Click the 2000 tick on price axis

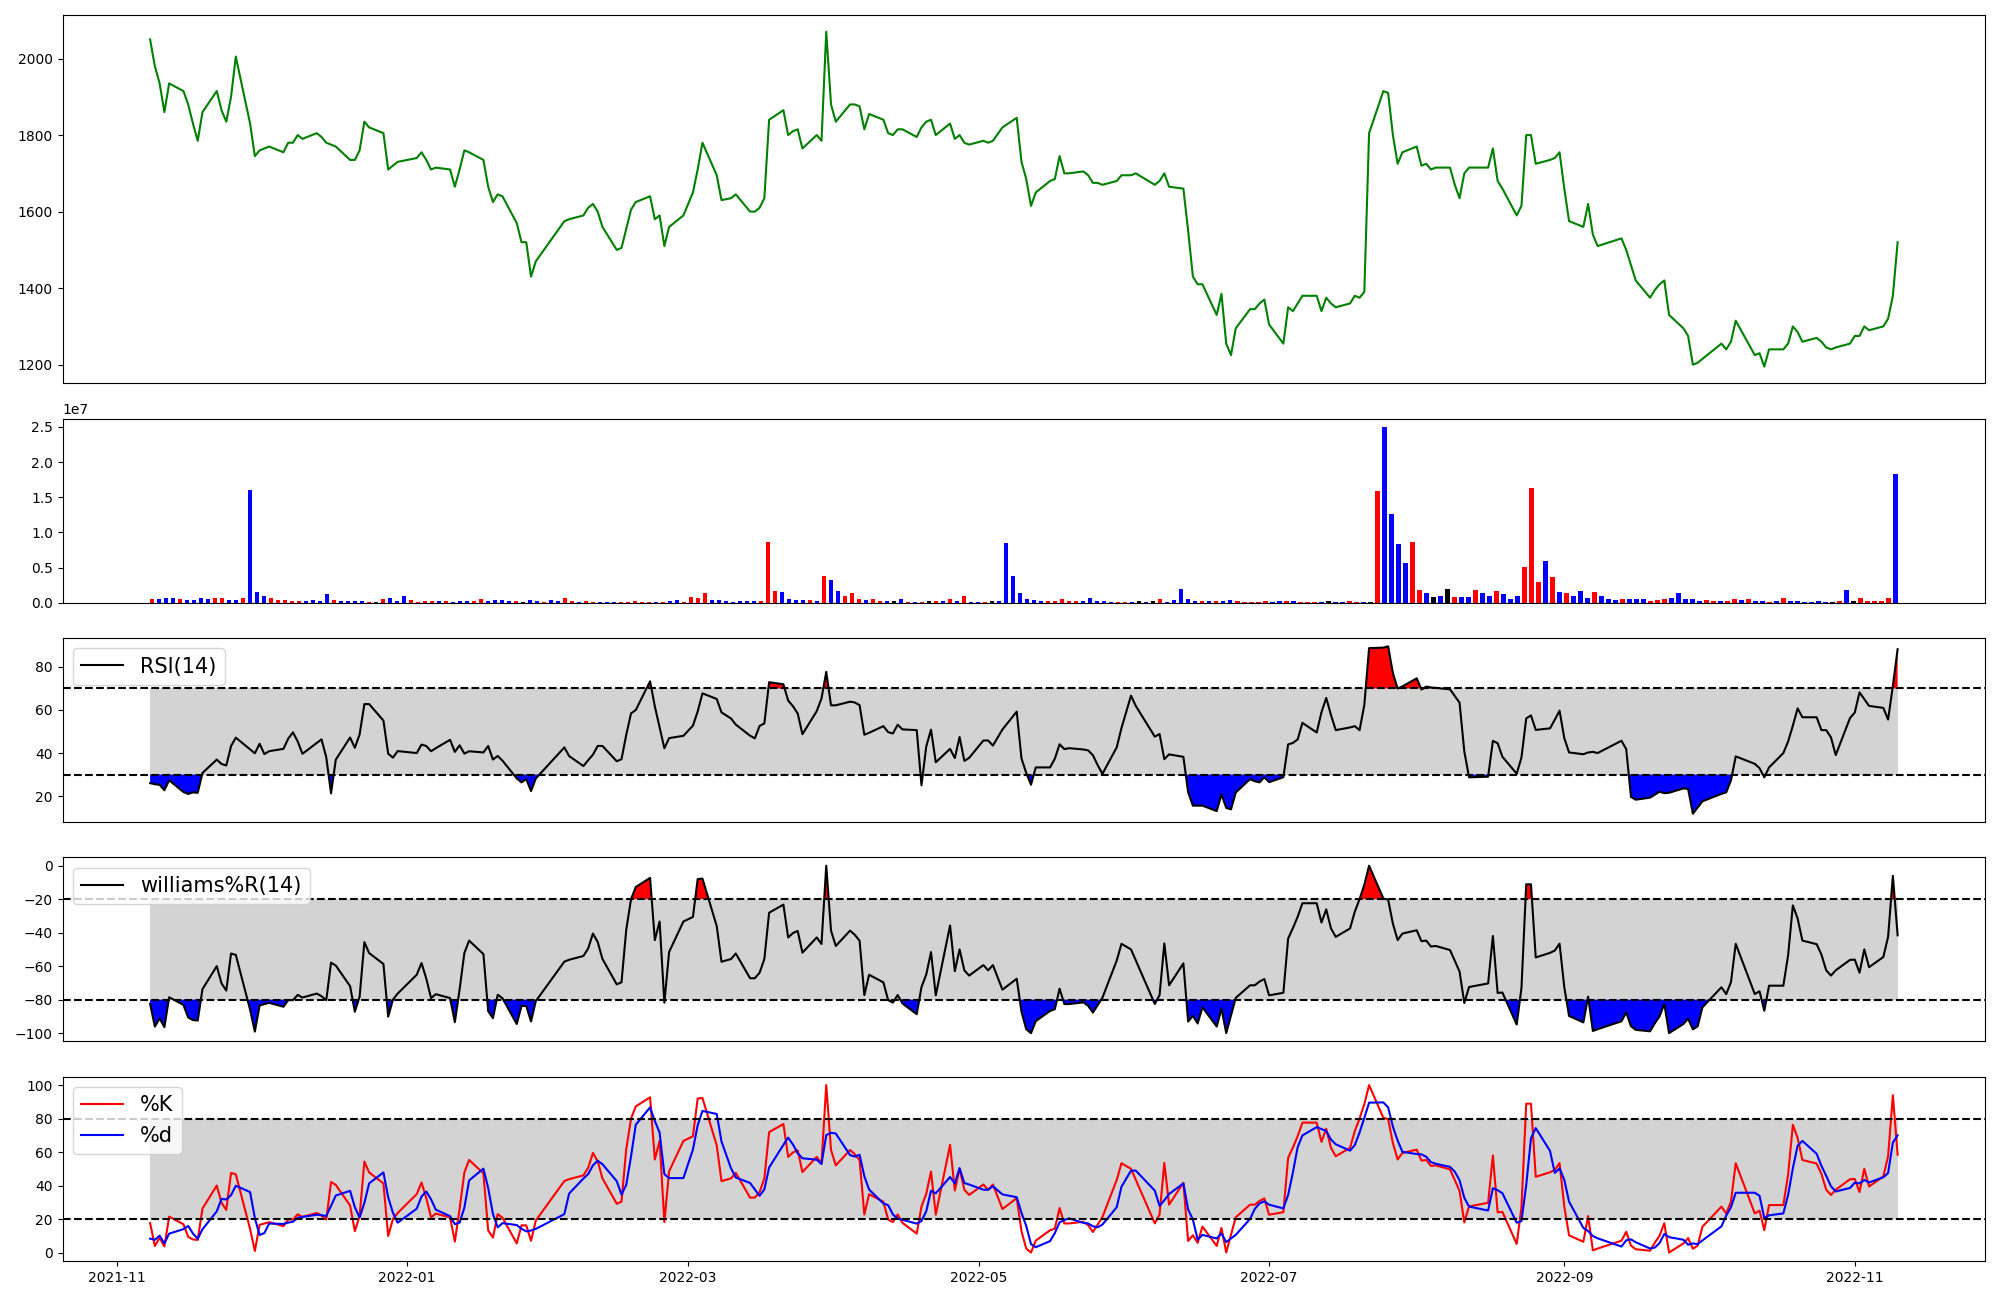pos(35,59)
